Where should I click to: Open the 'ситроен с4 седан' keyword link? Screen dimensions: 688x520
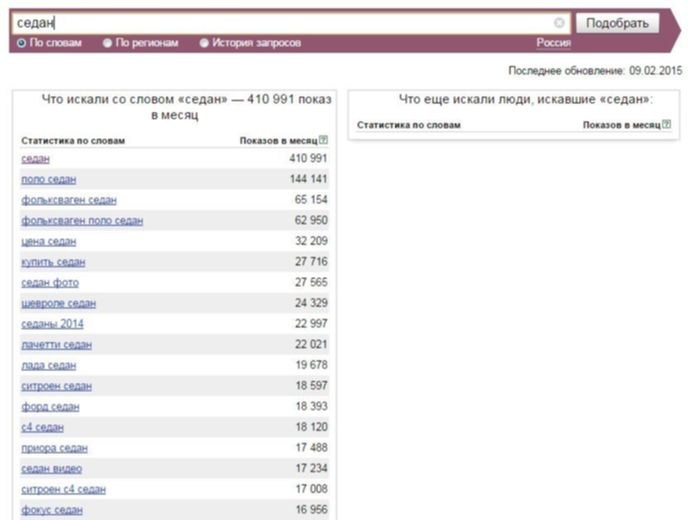click(64, 489)
